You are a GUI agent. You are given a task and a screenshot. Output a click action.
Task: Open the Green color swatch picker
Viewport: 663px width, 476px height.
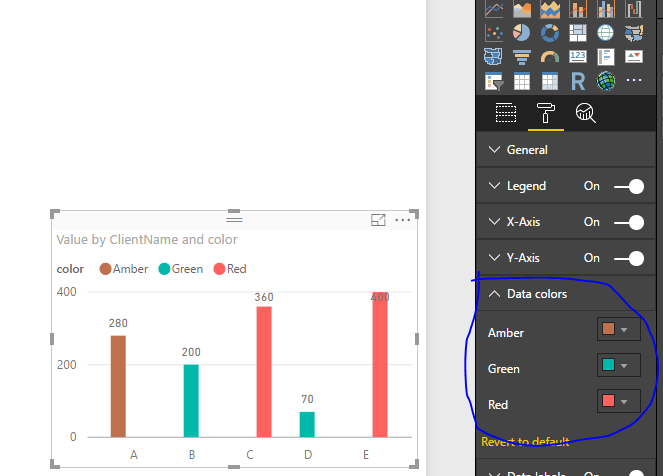click(x=619, y=365)
